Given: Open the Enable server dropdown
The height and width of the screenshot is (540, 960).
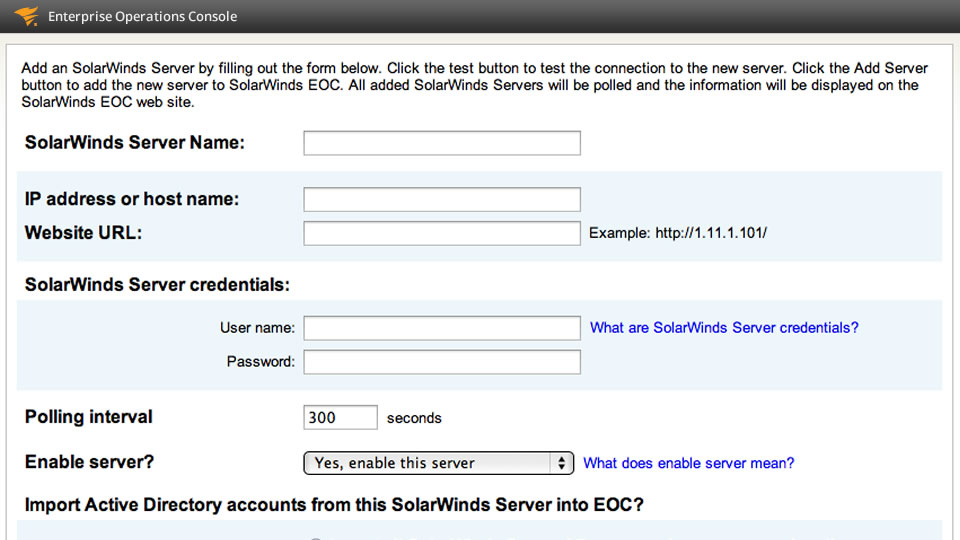Looking at the screenshot, I should (438, 463).
